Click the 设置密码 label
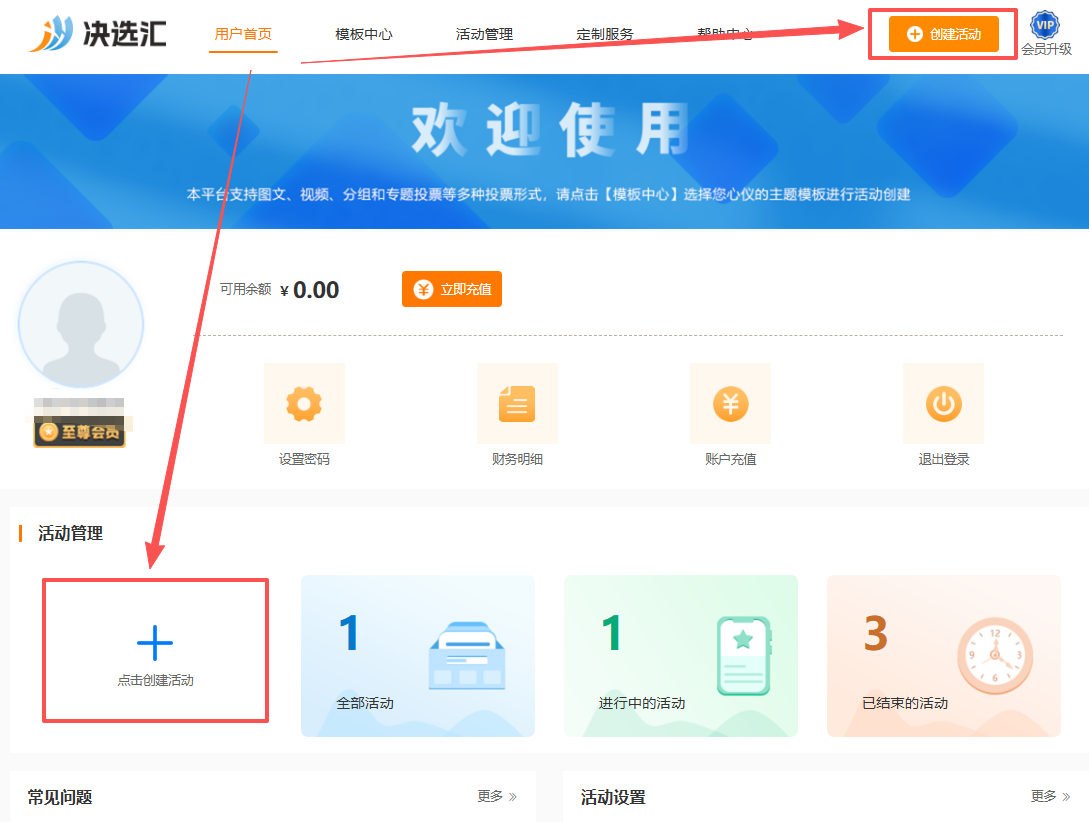The image size is (1089, 822). coord(304,459)
